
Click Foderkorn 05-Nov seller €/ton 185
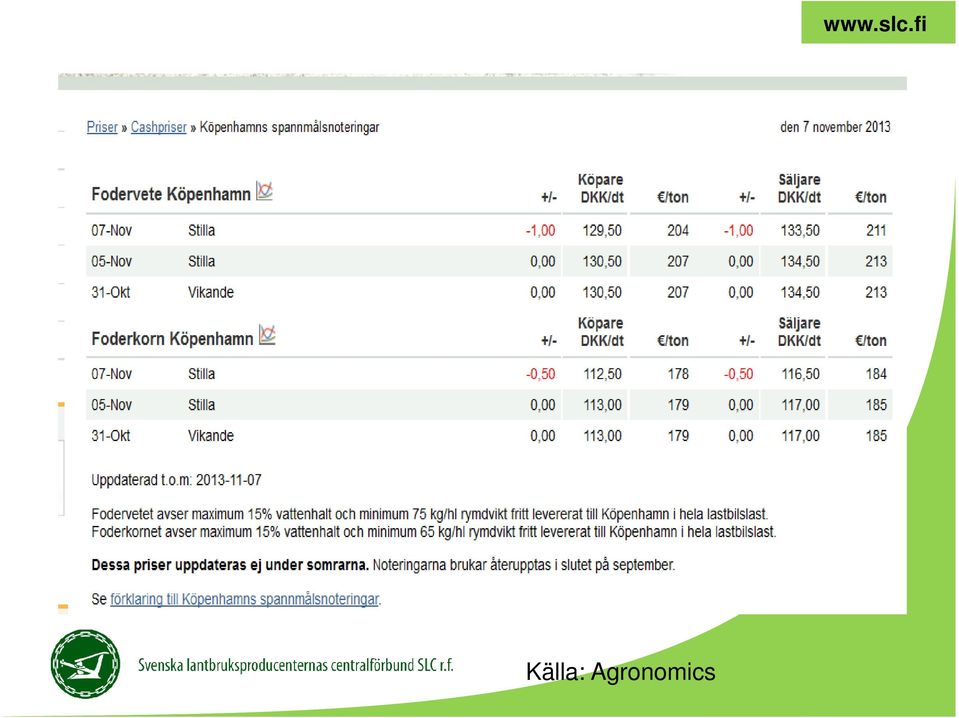click(x=876, y=405)
